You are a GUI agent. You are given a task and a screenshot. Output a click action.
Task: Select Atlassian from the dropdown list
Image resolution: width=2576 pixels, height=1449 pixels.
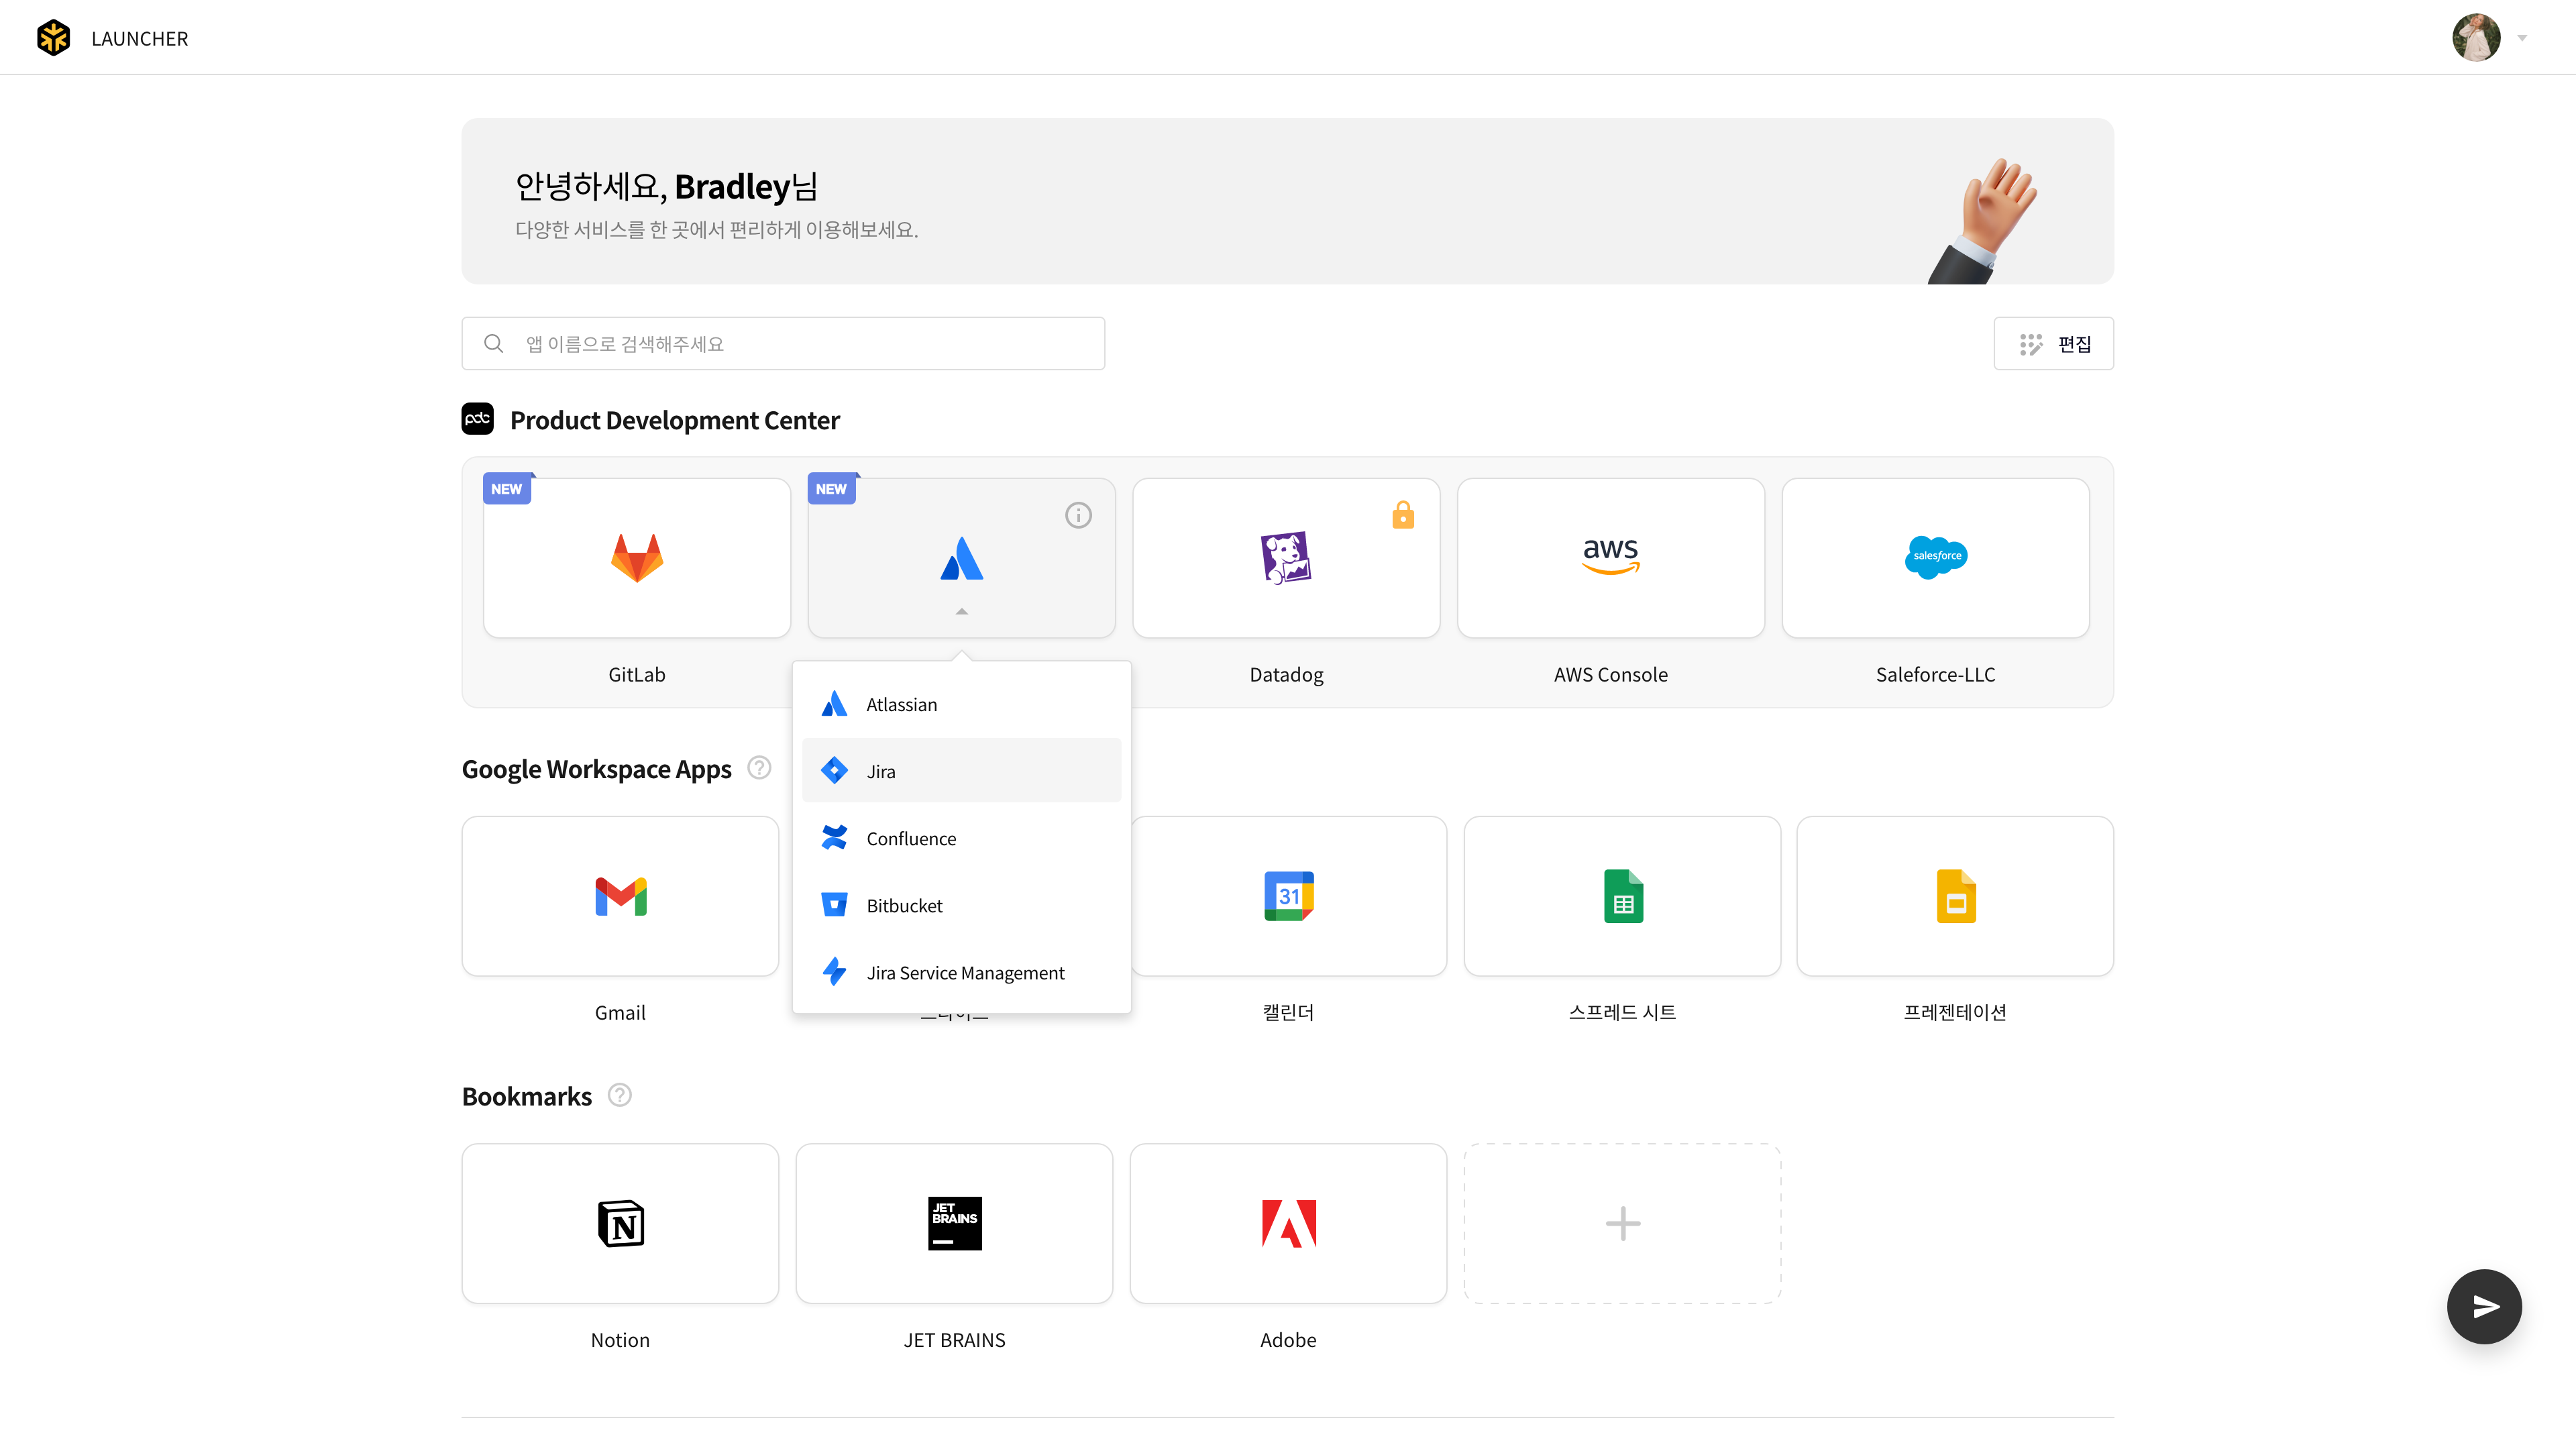pyautogui.click(x=961, y=704)
